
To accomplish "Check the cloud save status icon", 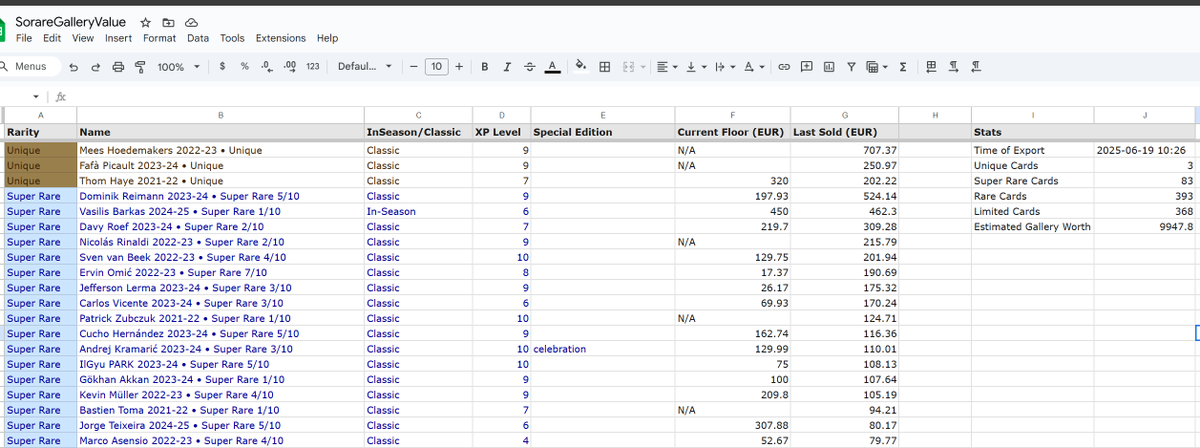I will tap(191, 21).
